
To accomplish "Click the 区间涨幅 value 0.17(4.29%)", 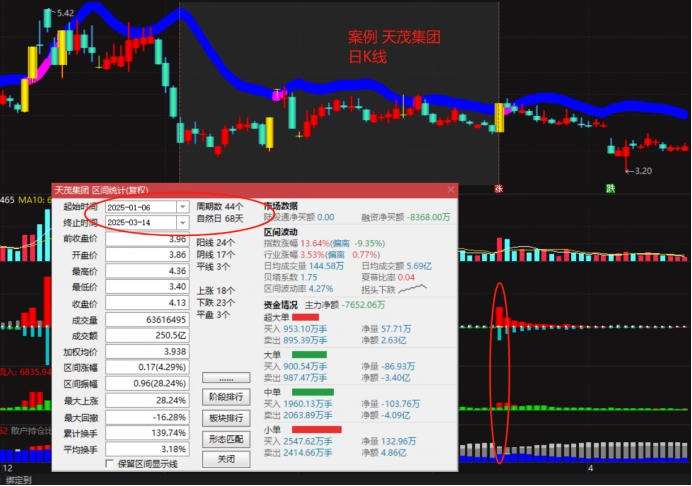I will pos(147,367).
